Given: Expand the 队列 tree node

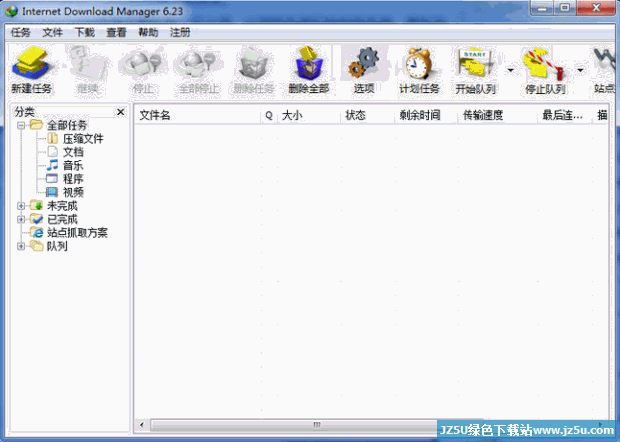Looking at the screenshot, I should tap(21, 246).
